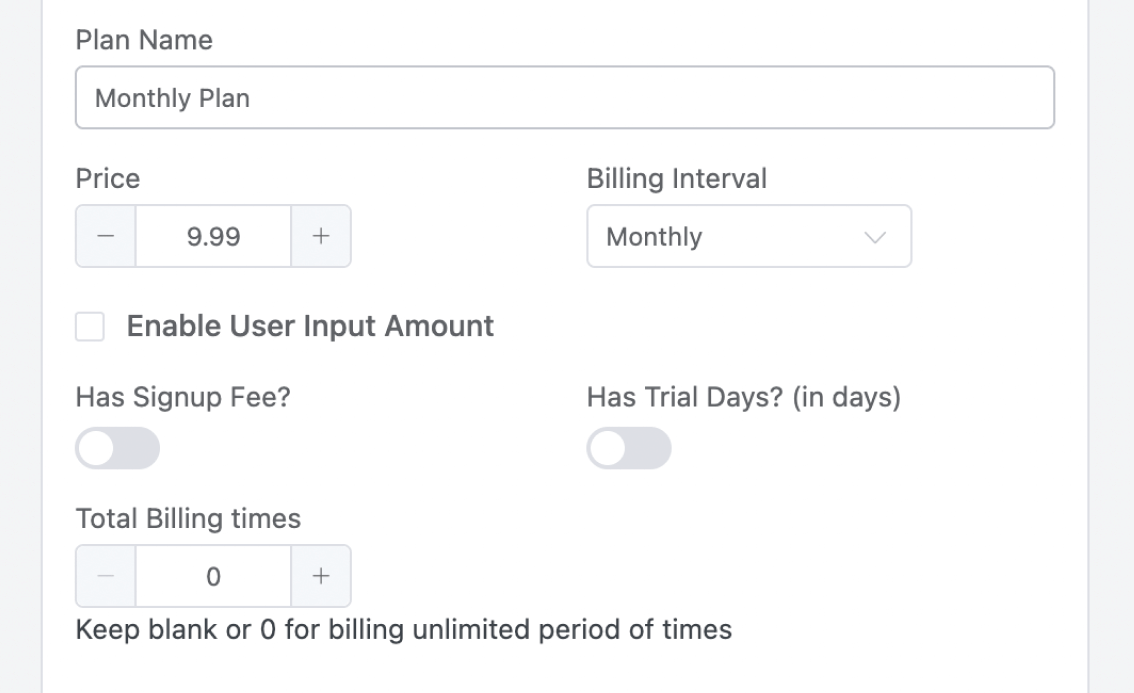The image size is (1134, 693).
Task: Click the Has Trial Days? label
Action: click(x=744, y=398)
